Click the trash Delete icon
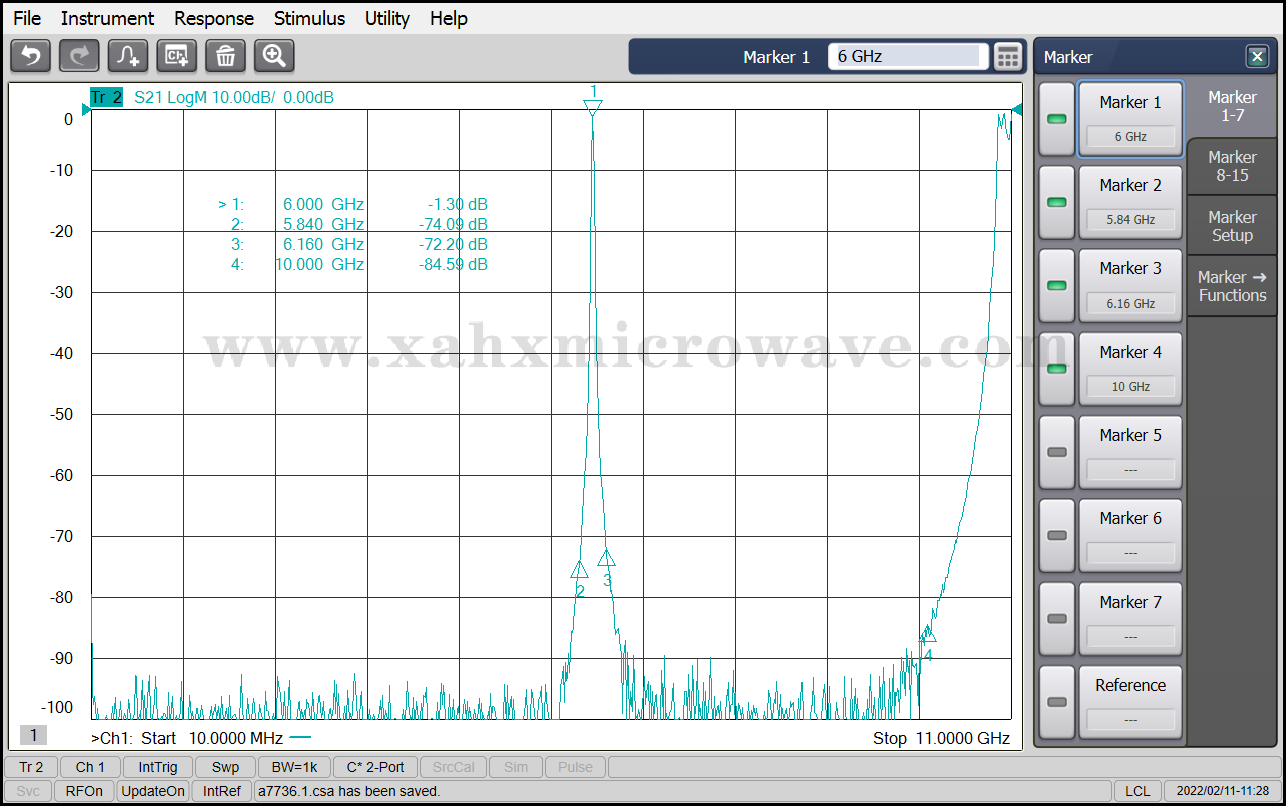This screenshot has height=806, width=1286. click(226, 56)
